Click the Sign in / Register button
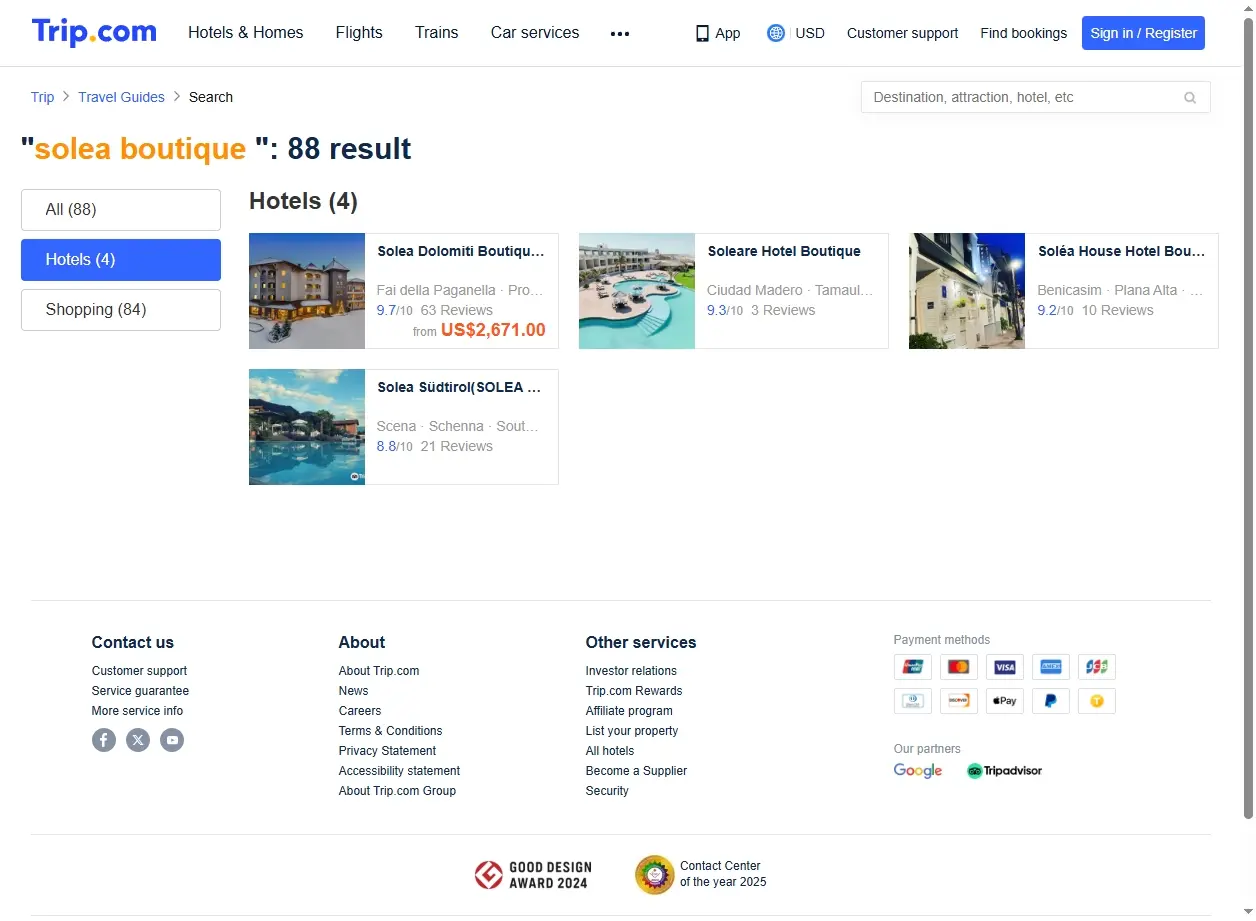The image size is (1256, 921). (x=1143, y=33)
